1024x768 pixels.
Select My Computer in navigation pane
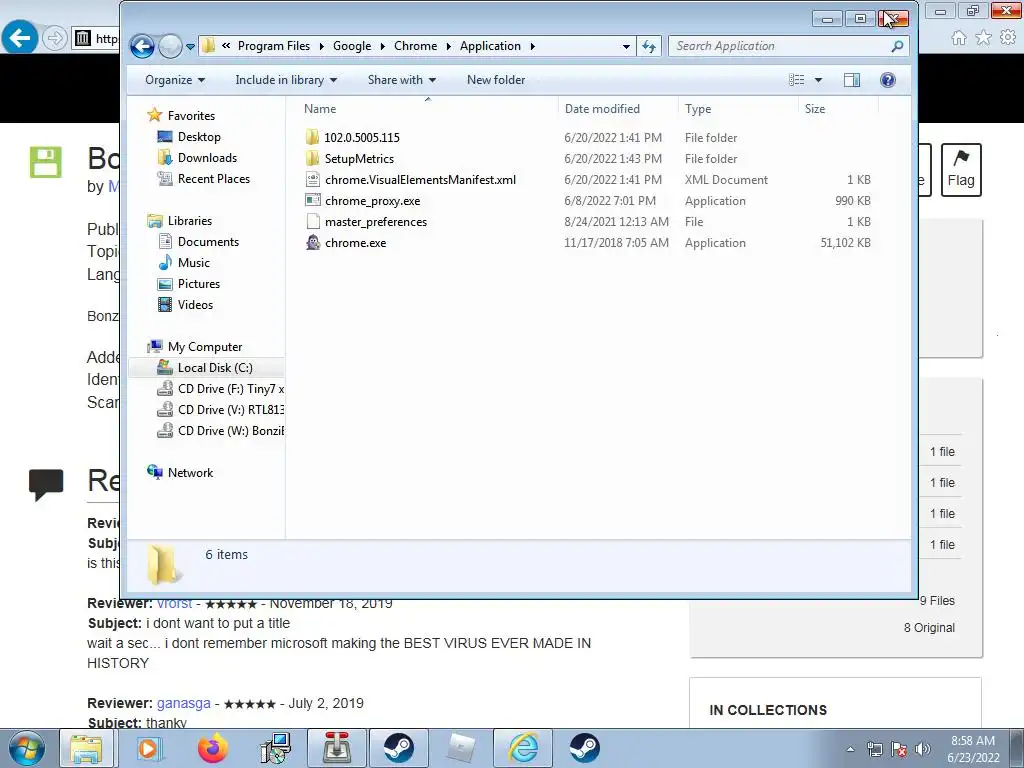point(204,347)
